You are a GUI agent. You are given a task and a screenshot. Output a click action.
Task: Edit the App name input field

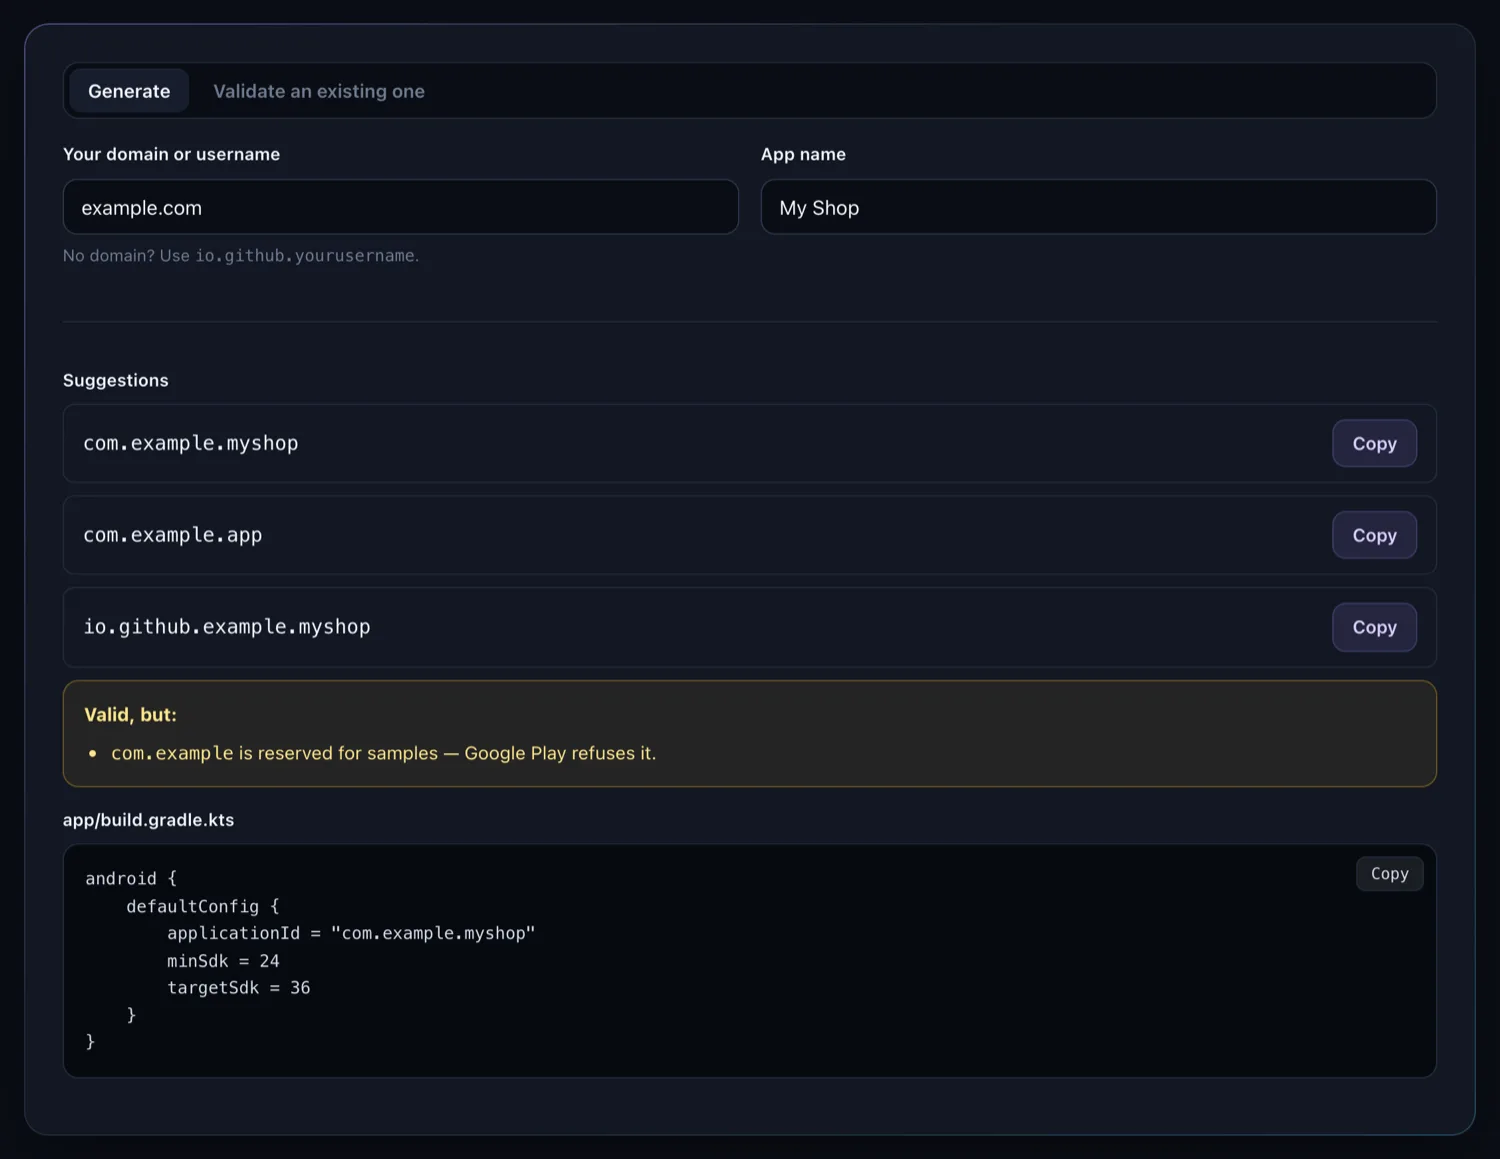pos(1098,207)
